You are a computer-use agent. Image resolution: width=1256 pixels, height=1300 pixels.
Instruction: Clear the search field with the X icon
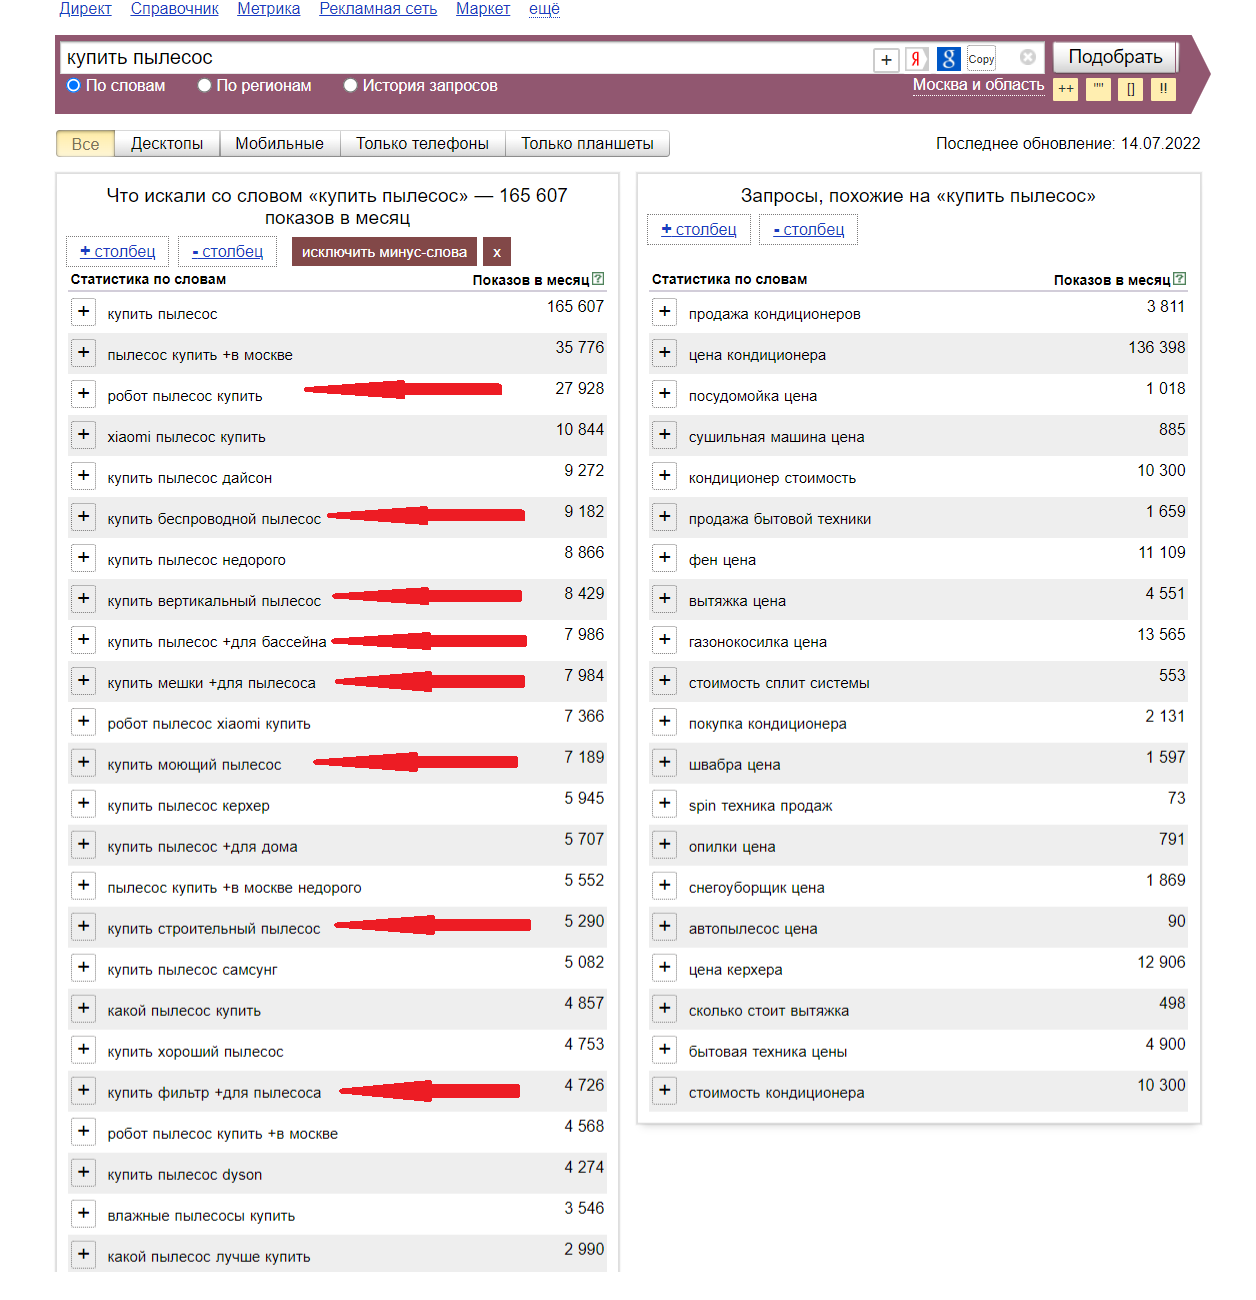[x=1028, y=58]
